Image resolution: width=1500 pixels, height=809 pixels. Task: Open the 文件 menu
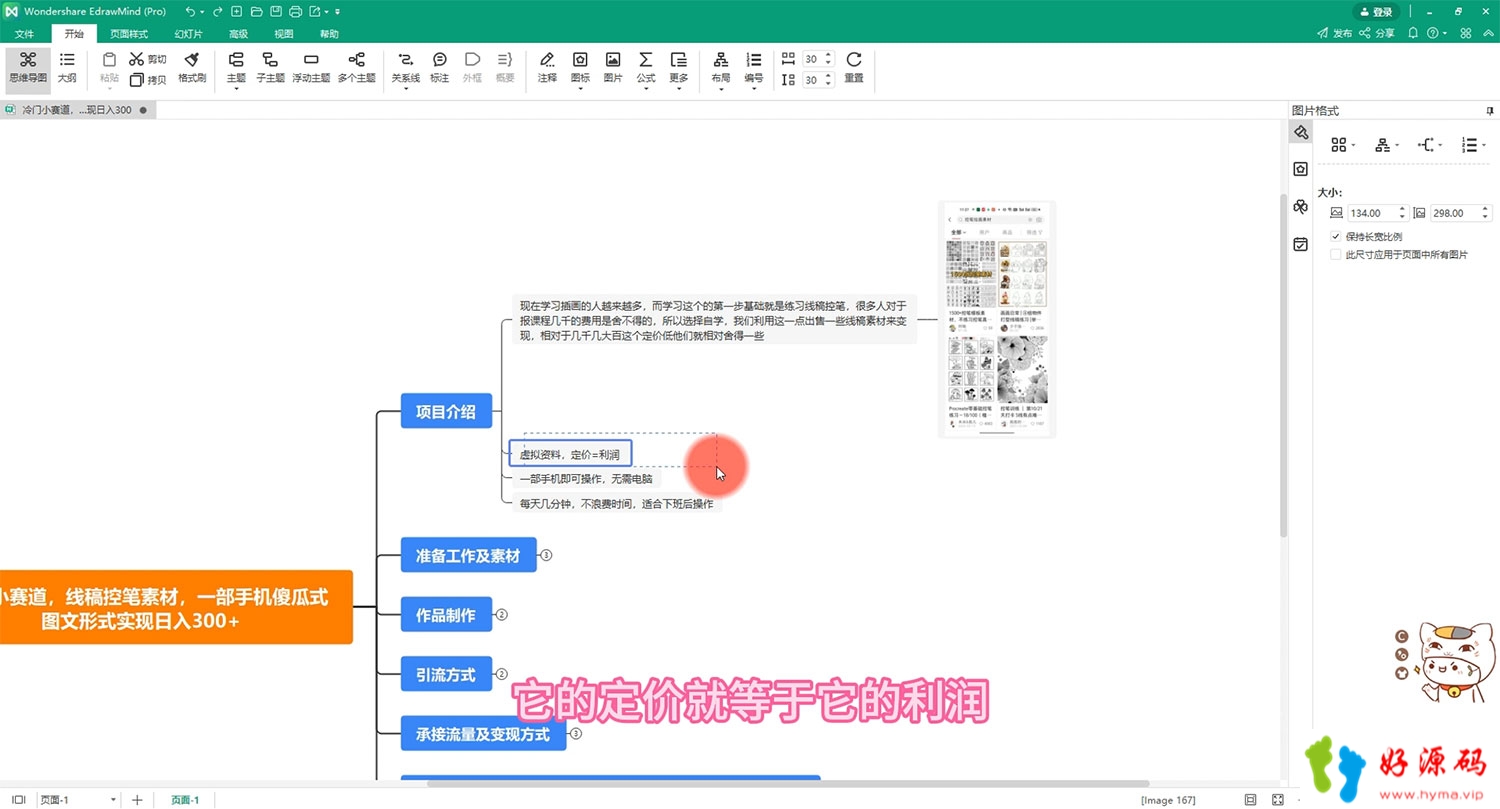coord(24,34)
